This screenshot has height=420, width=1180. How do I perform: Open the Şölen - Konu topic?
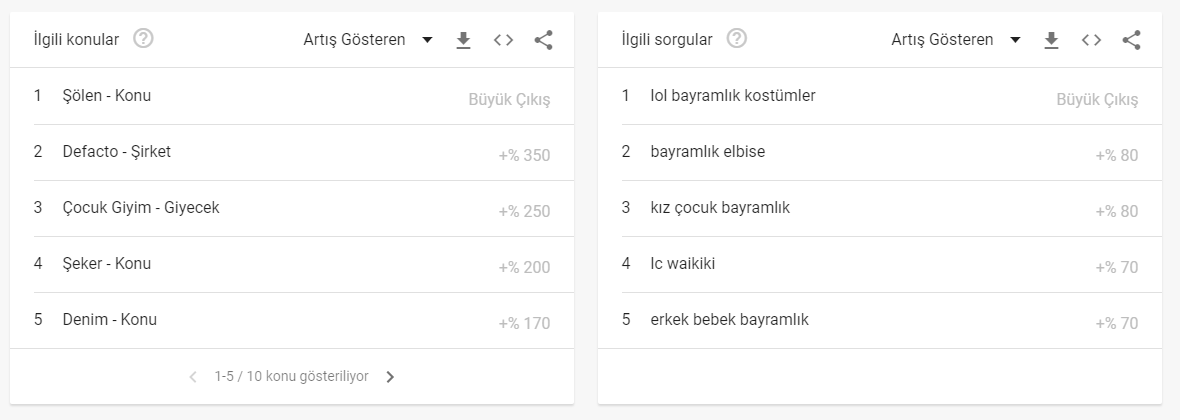click(292, 96)
